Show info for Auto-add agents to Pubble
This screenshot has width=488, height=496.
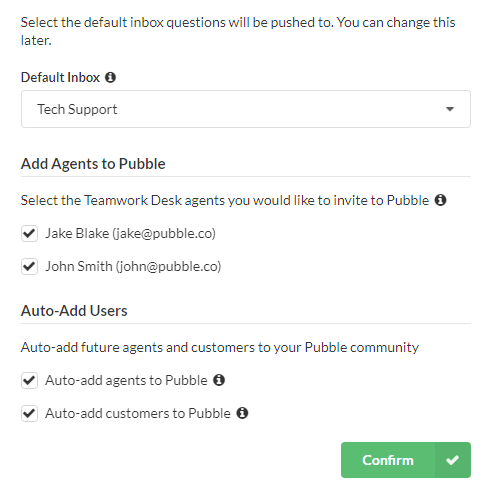219,380
